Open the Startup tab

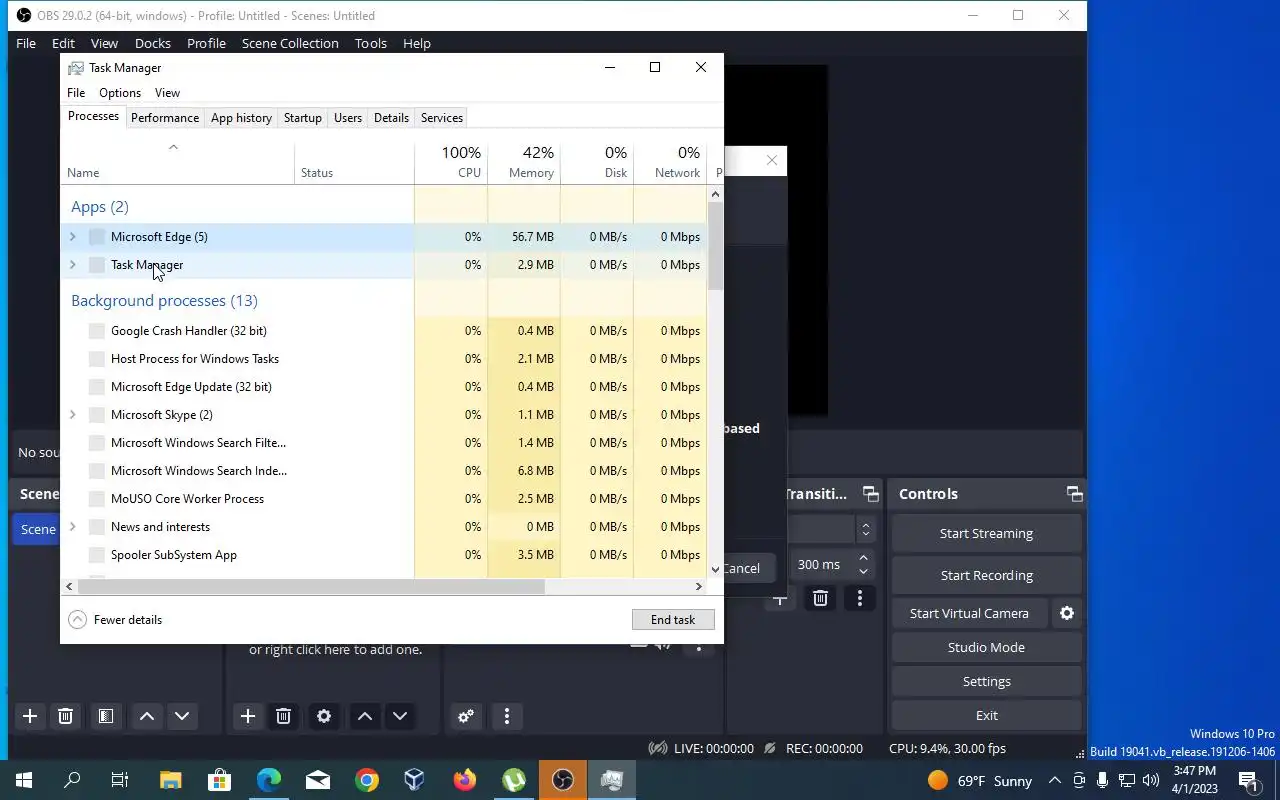[303, 118]
